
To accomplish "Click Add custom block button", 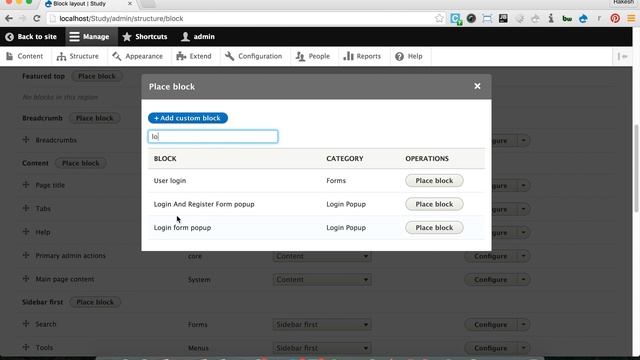I will tap(188, 118).
